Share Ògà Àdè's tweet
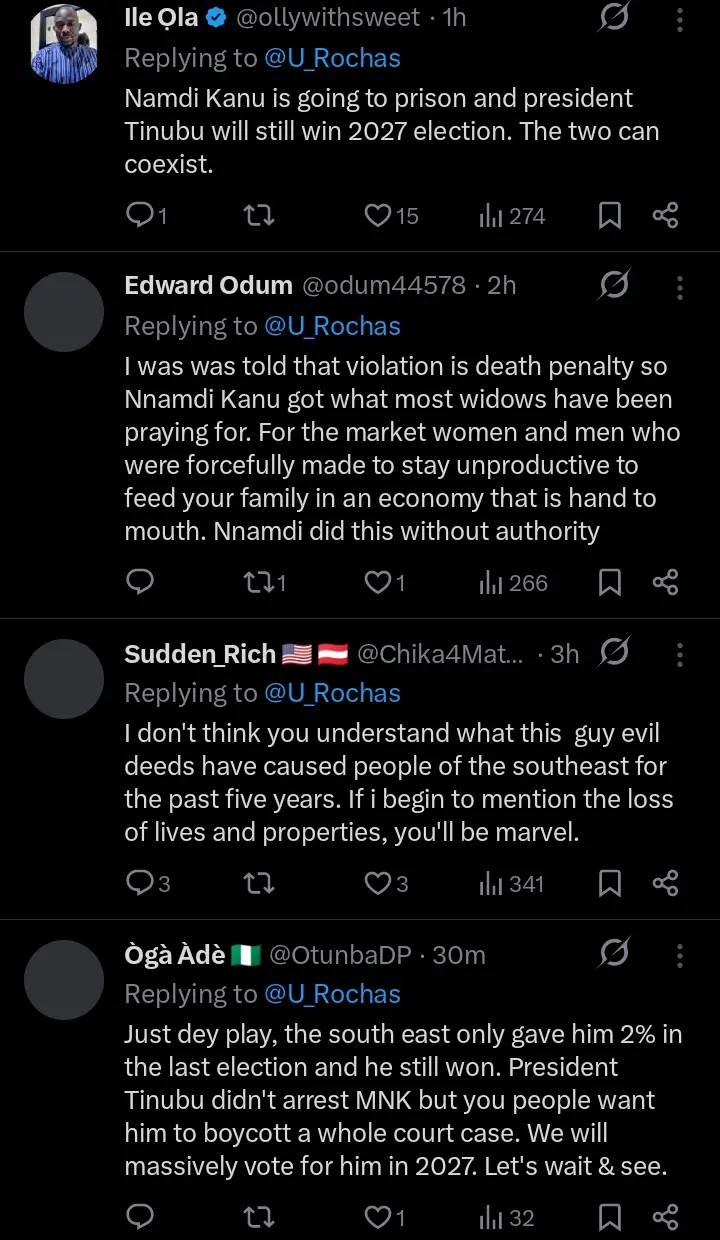Screen dimensions: 720x1240 666,1217
